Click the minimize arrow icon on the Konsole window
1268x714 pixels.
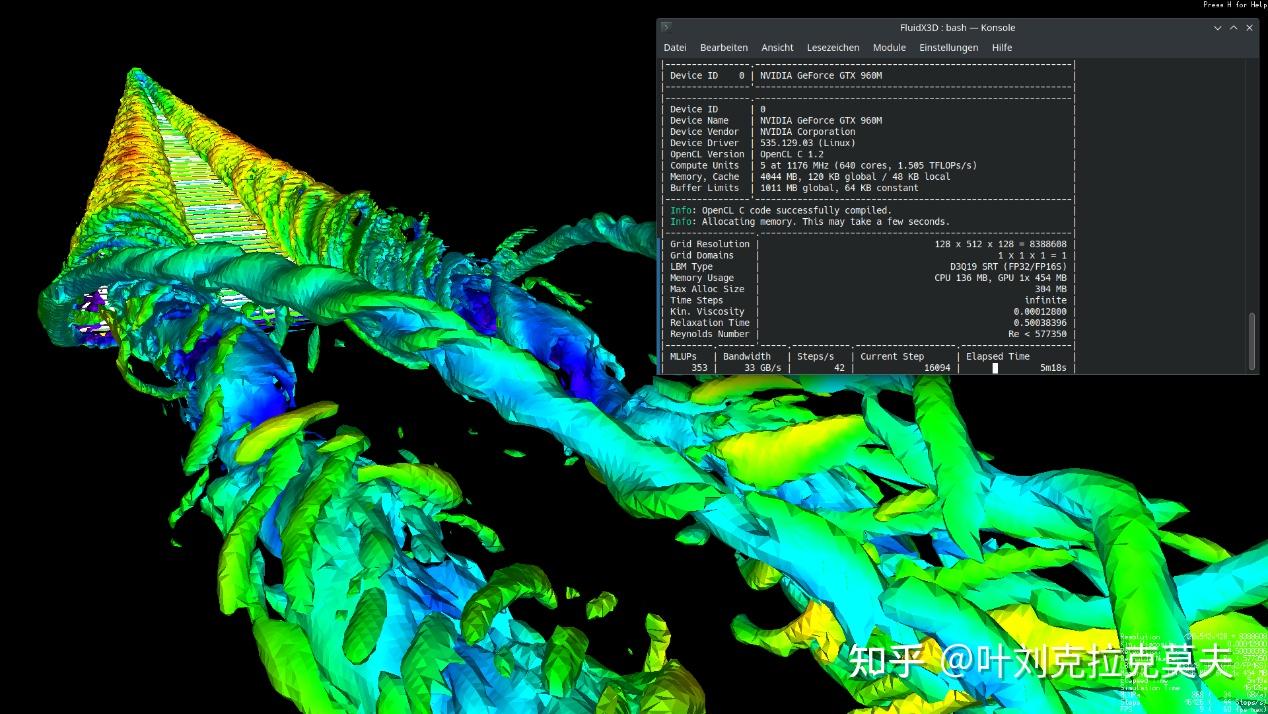(1217, 28)
